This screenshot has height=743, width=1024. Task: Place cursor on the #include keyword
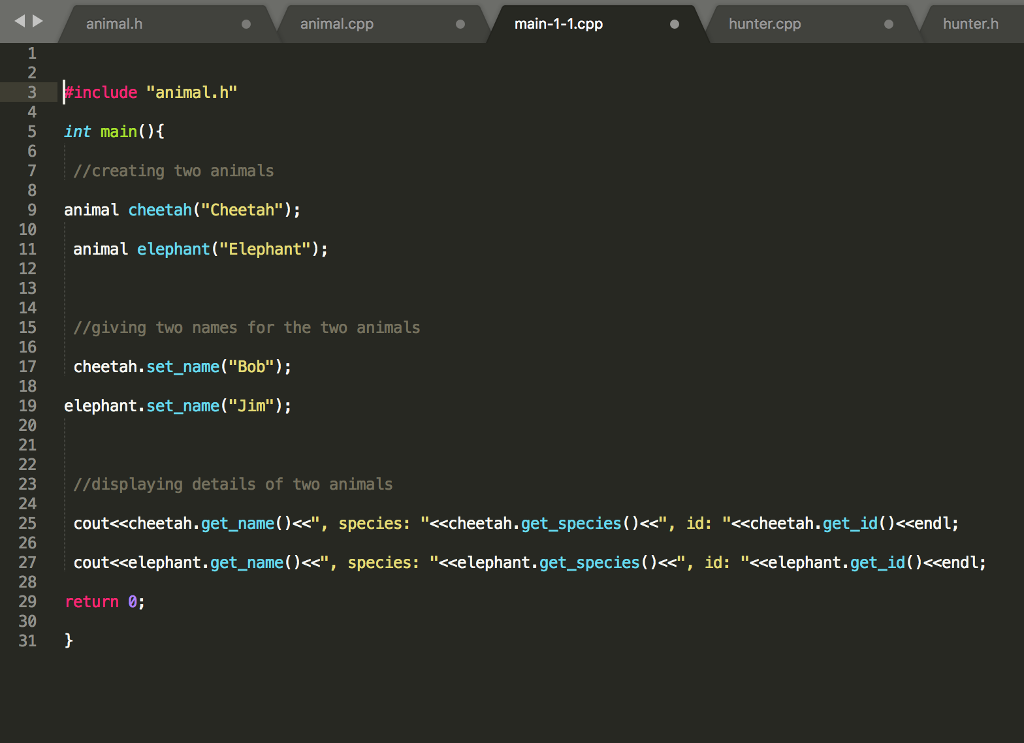tap(101, 93)
